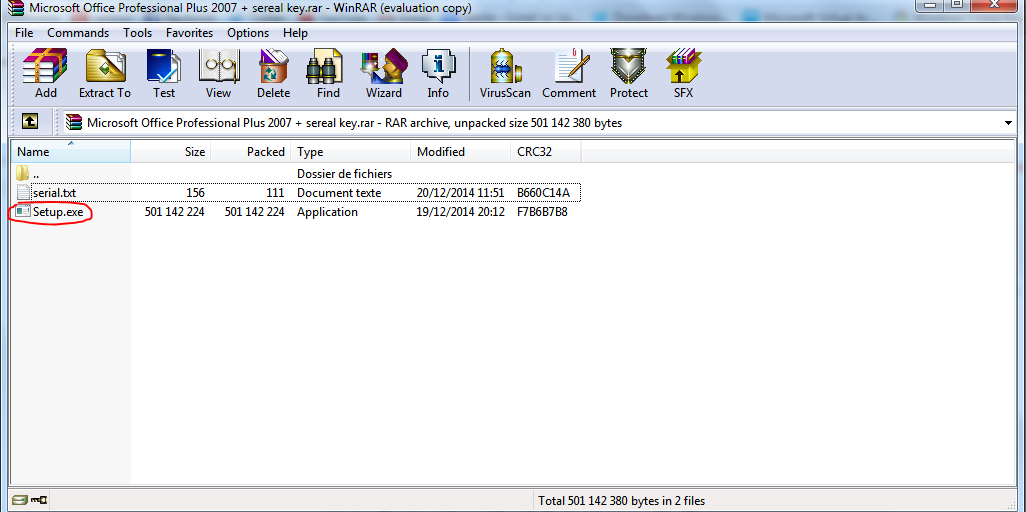Click the Setup.exe application icon
This screenshot has width=1026, height=512.
[x=24, y=211]
